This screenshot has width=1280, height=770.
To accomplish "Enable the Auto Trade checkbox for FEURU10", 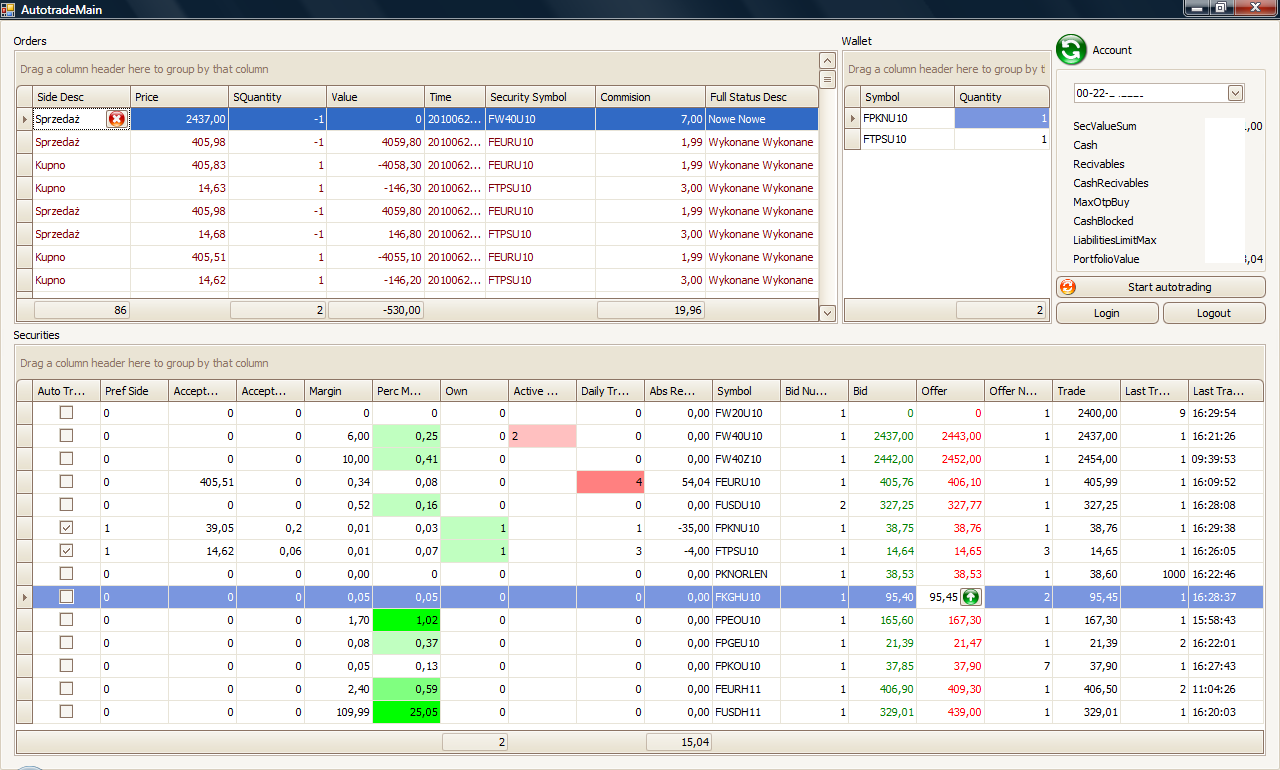I will [x=66, y=482].
